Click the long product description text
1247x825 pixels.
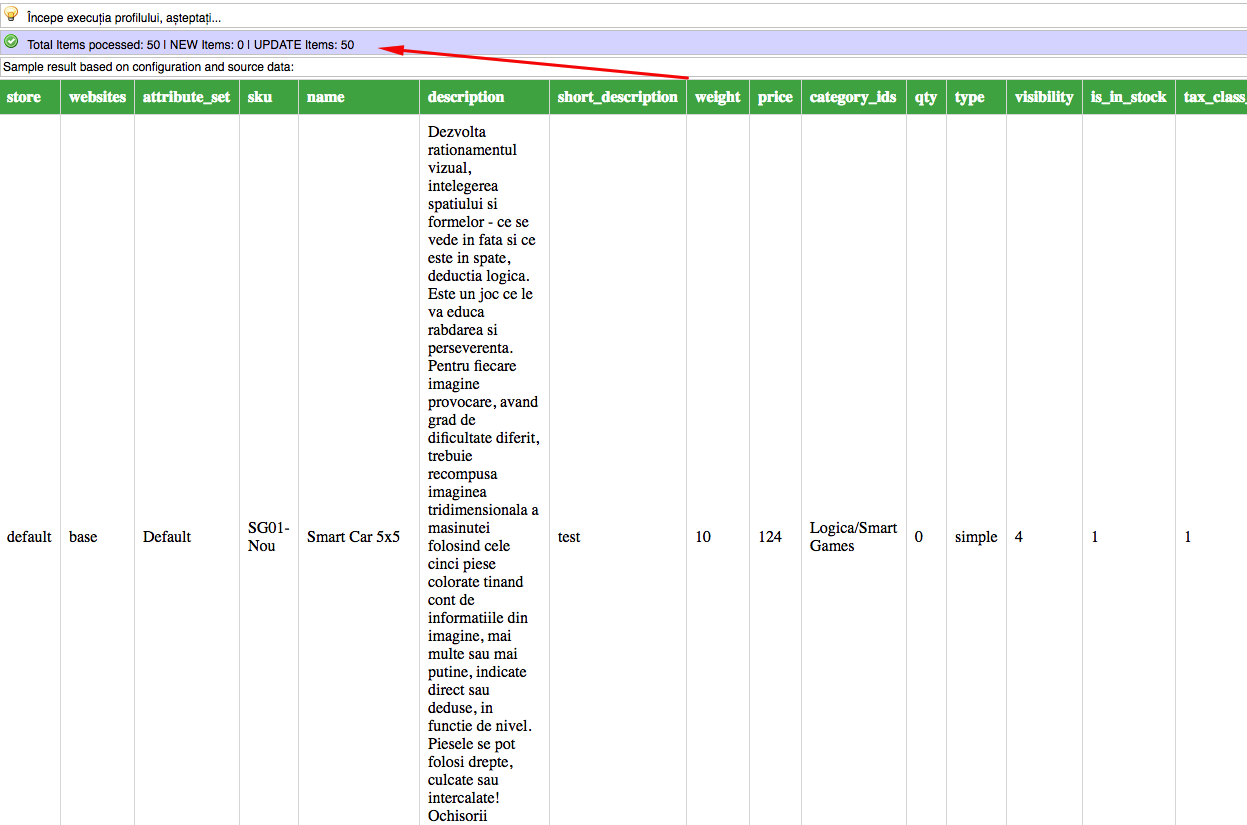click(484, 474)
